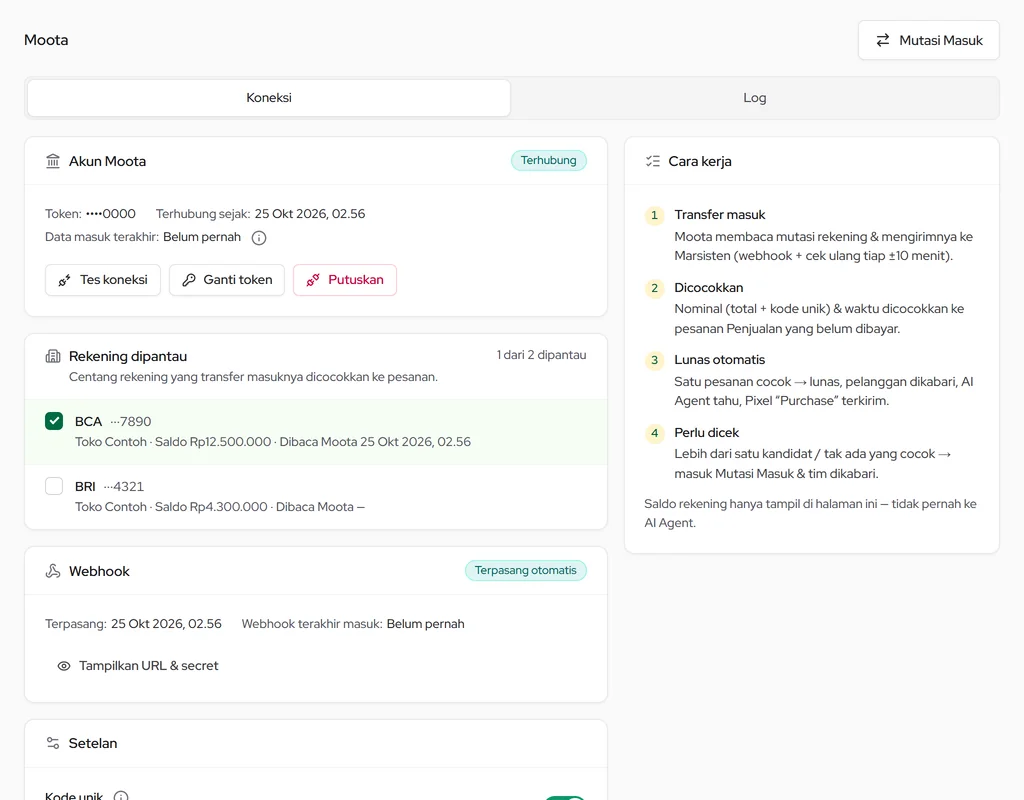
Task: Click the checklist icon beside Cara kerja
Action: [x=652, y=161]
